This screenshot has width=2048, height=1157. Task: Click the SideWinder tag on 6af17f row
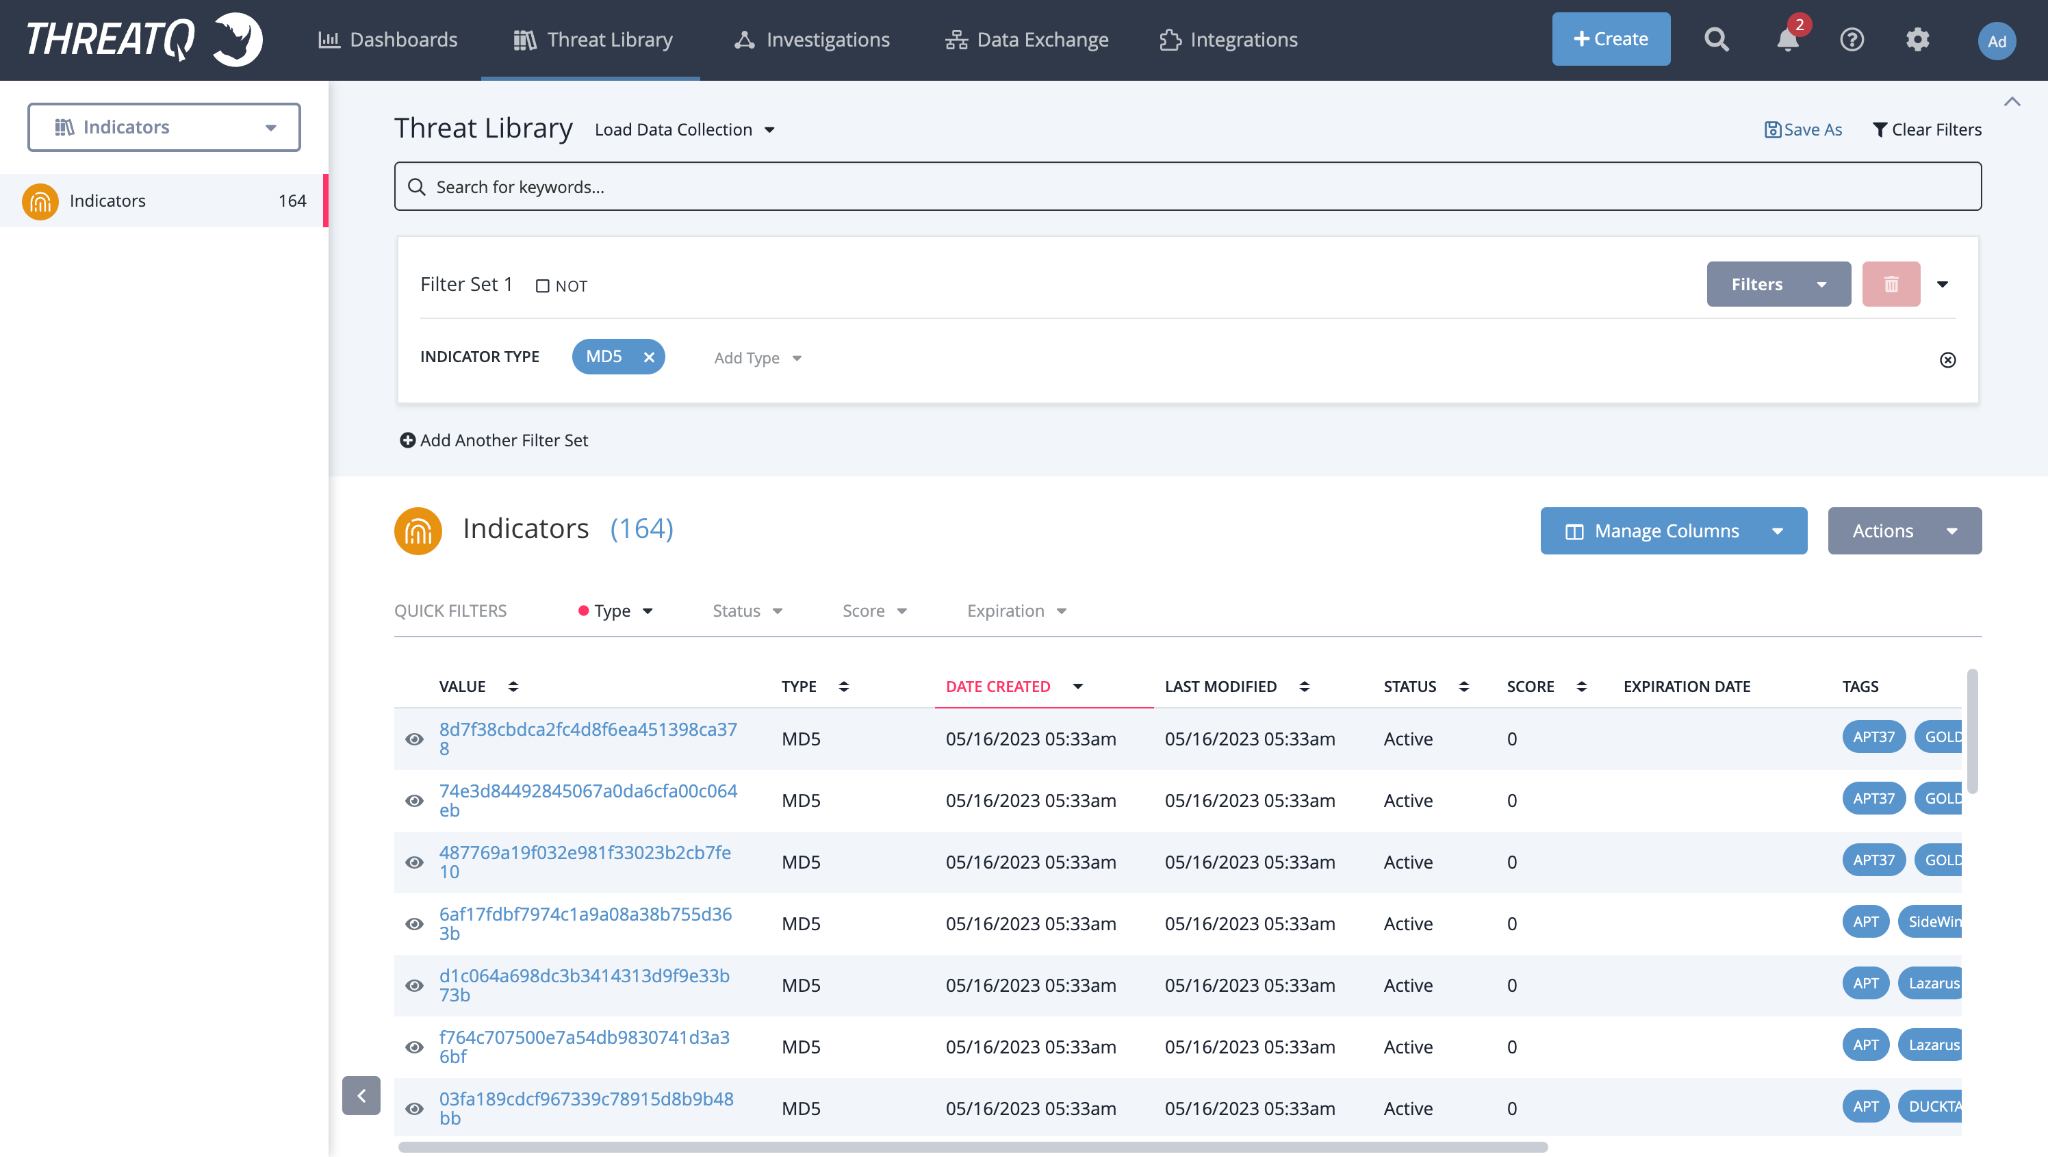[x=1930, y=922]
